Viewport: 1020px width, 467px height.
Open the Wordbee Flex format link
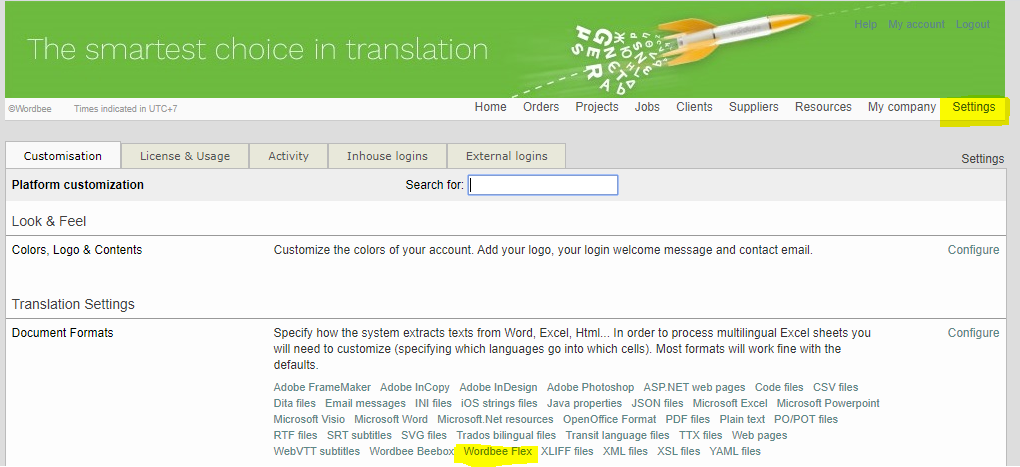(x=497, y=452)
